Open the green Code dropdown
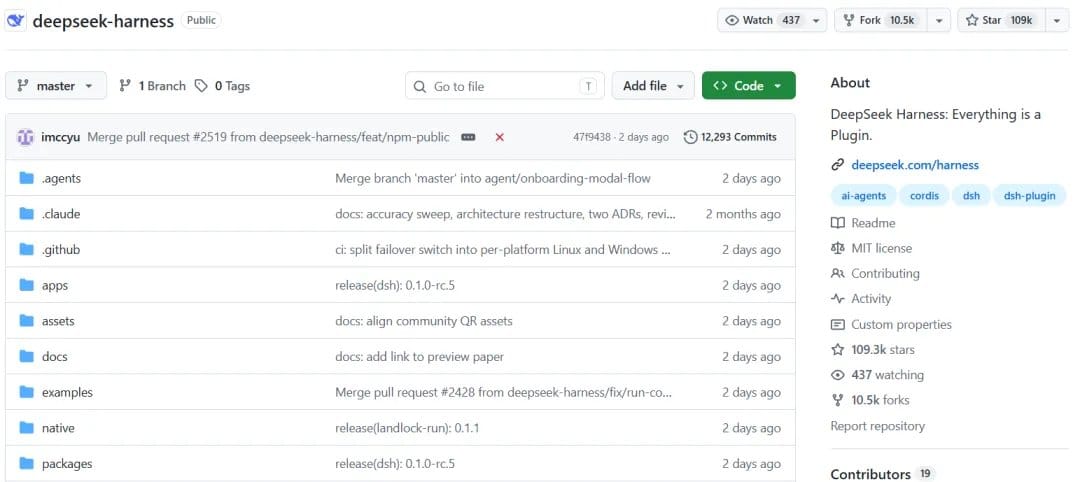The image size is (1080, 482). coord(749,86)
